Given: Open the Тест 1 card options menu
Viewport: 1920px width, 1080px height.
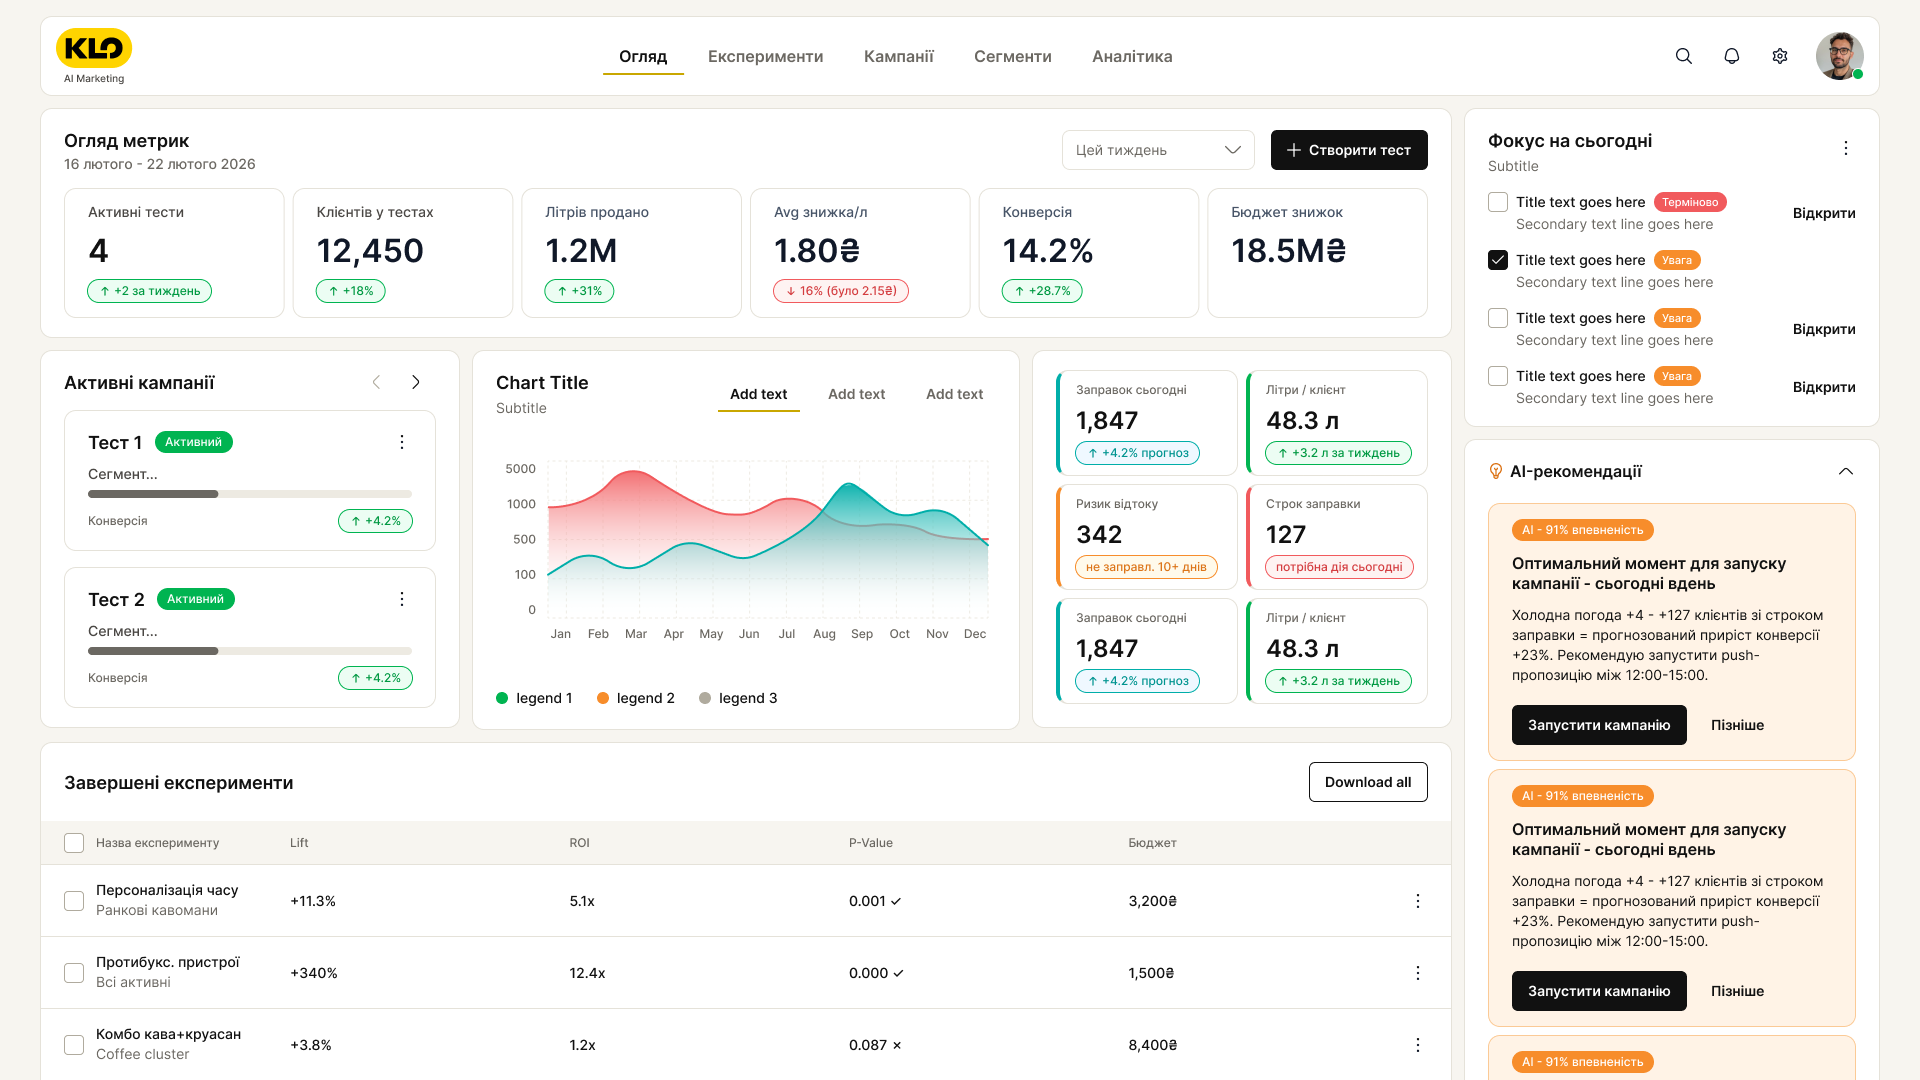Looking at the screenshot, I should point(402,442).
